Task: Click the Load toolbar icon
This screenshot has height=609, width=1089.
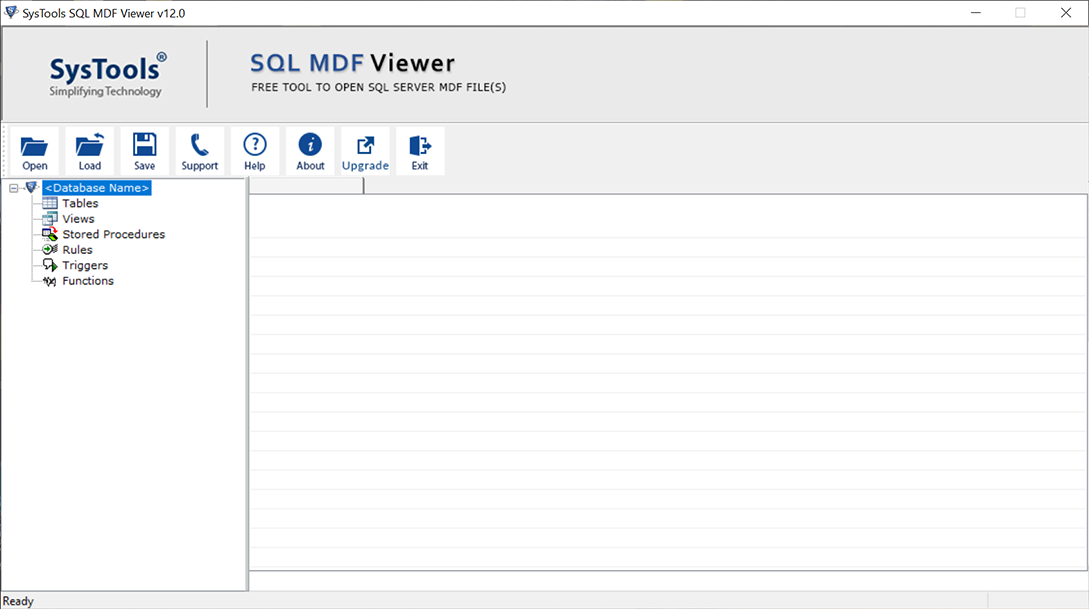Action: coord(90,151)
